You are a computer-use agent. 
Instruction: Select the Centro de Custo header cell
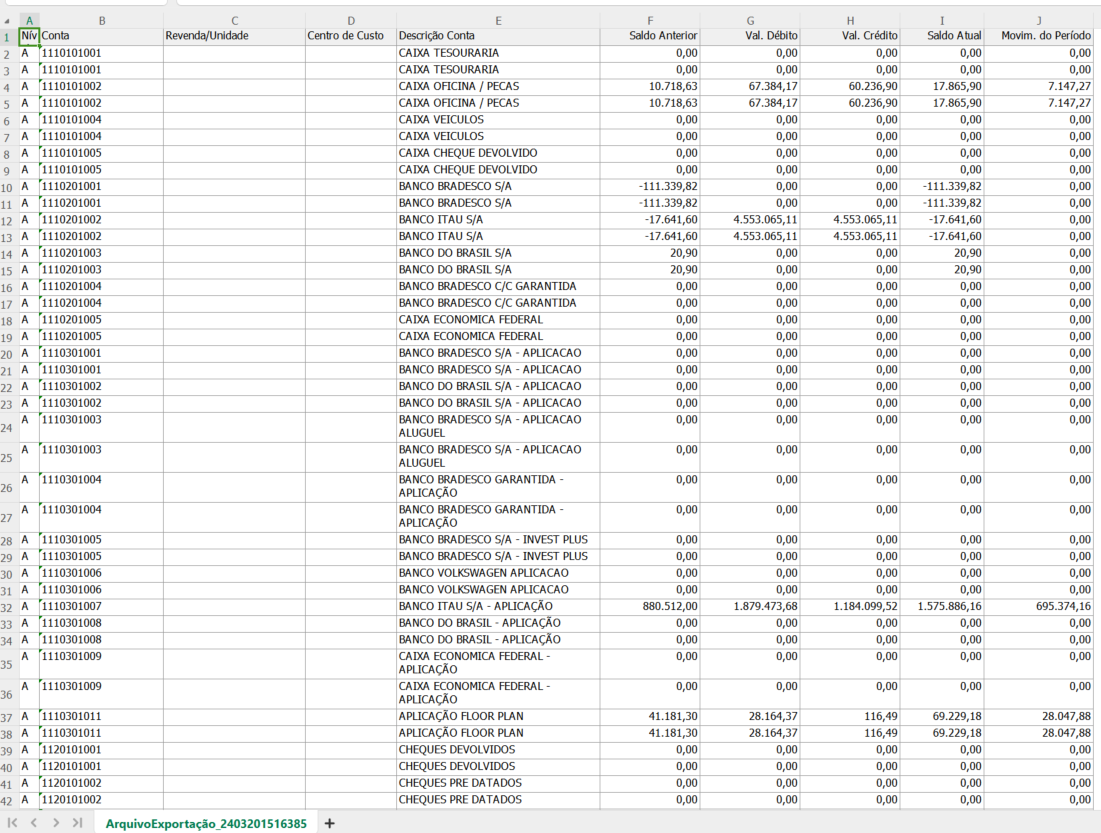point(351,36)
